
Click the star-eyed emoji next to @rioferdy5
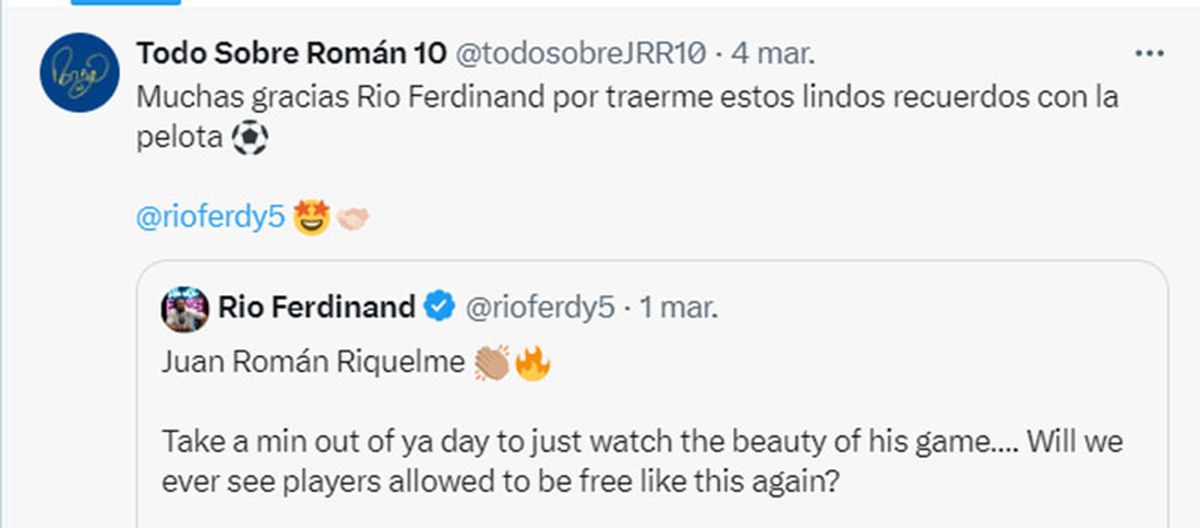(312, 218)
